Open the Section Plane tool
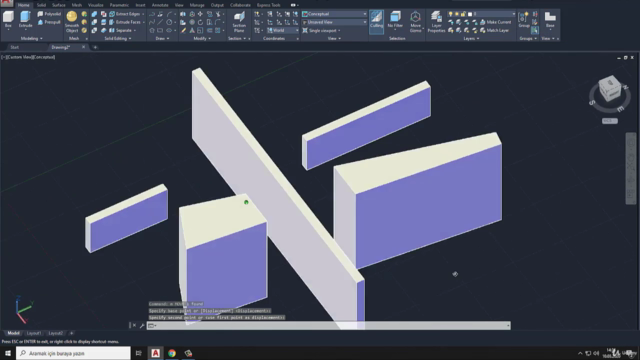The height and width of the screenshot is (360, 640). point(239,22)
